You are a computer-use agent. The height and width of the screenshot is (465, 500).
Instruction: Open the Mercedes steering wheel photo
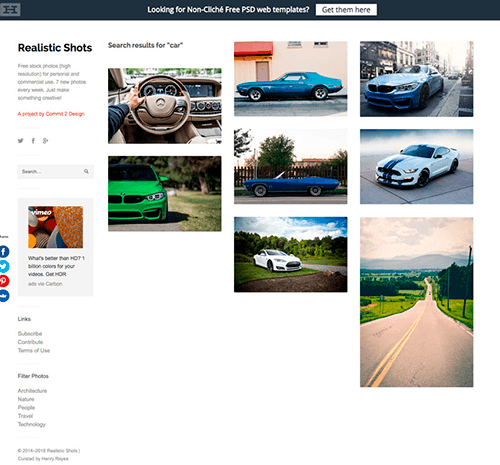(165, 106)
